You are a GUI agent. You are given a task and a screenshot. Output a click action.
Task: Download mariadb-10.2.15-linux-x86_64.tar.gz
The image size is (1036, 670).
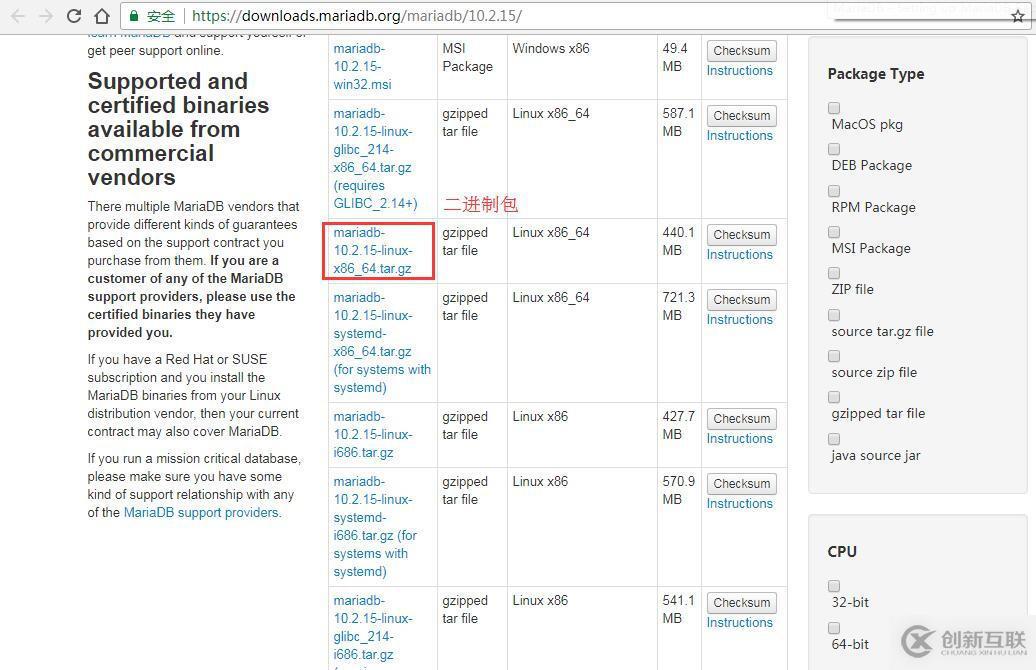coord(373,250)
